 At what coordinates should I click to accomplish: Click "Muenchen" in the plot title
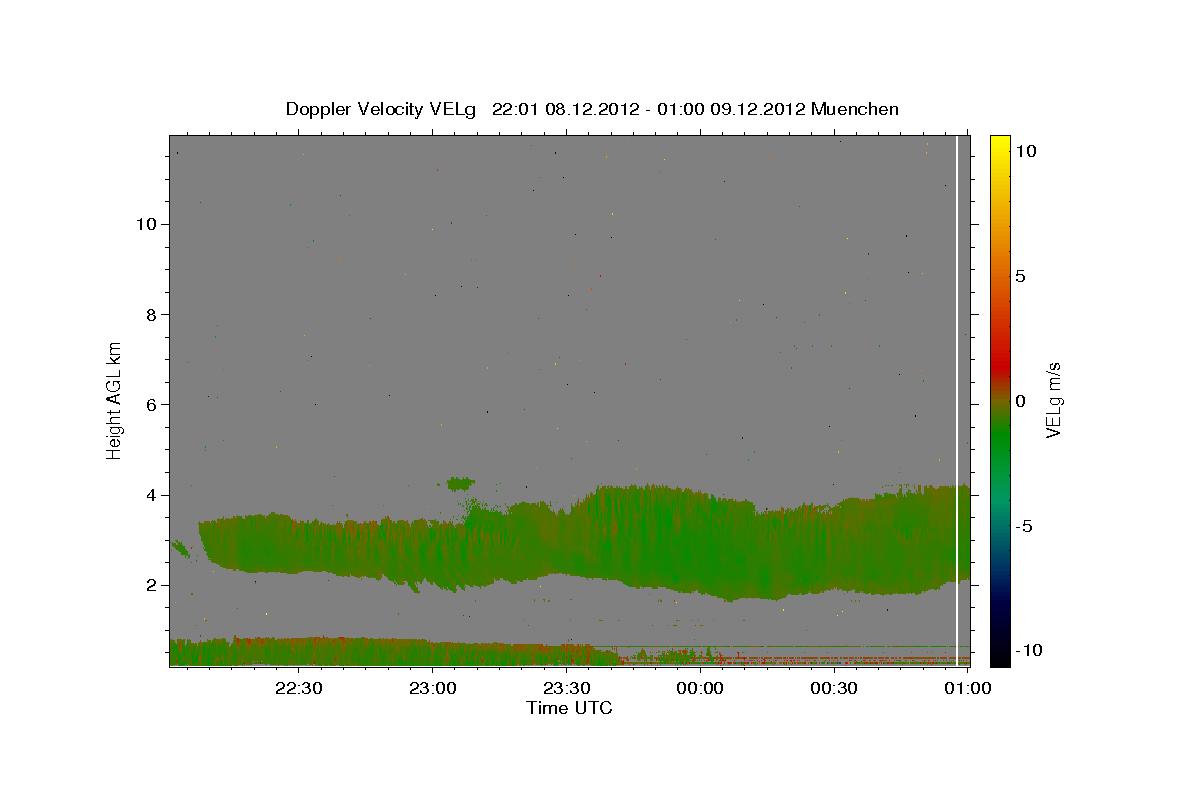[x=855, y=109]
